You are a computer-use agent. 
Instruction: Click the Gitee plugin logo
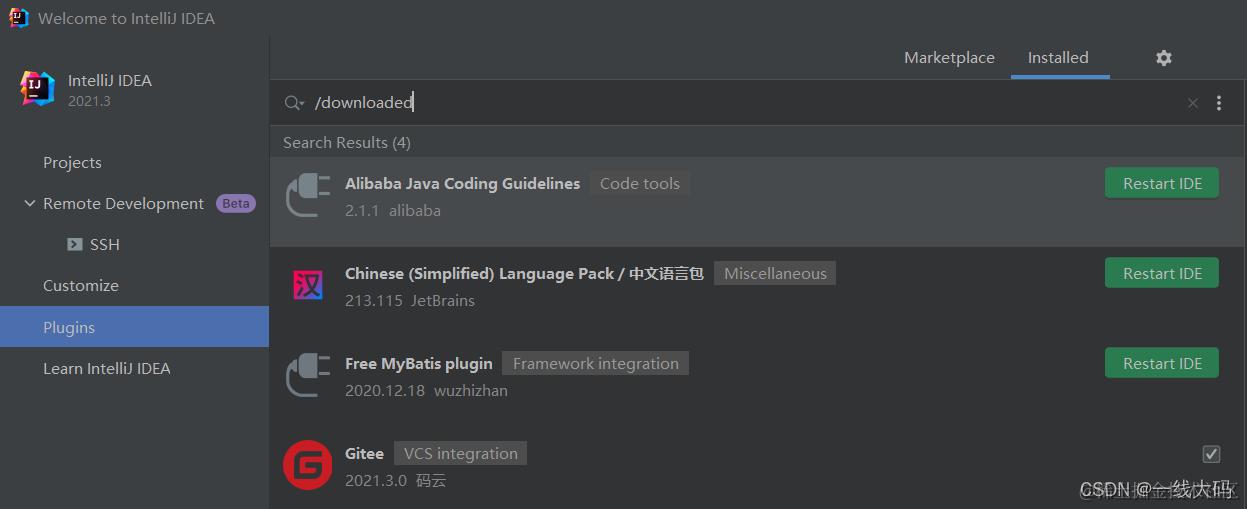(x=307, y=465)
